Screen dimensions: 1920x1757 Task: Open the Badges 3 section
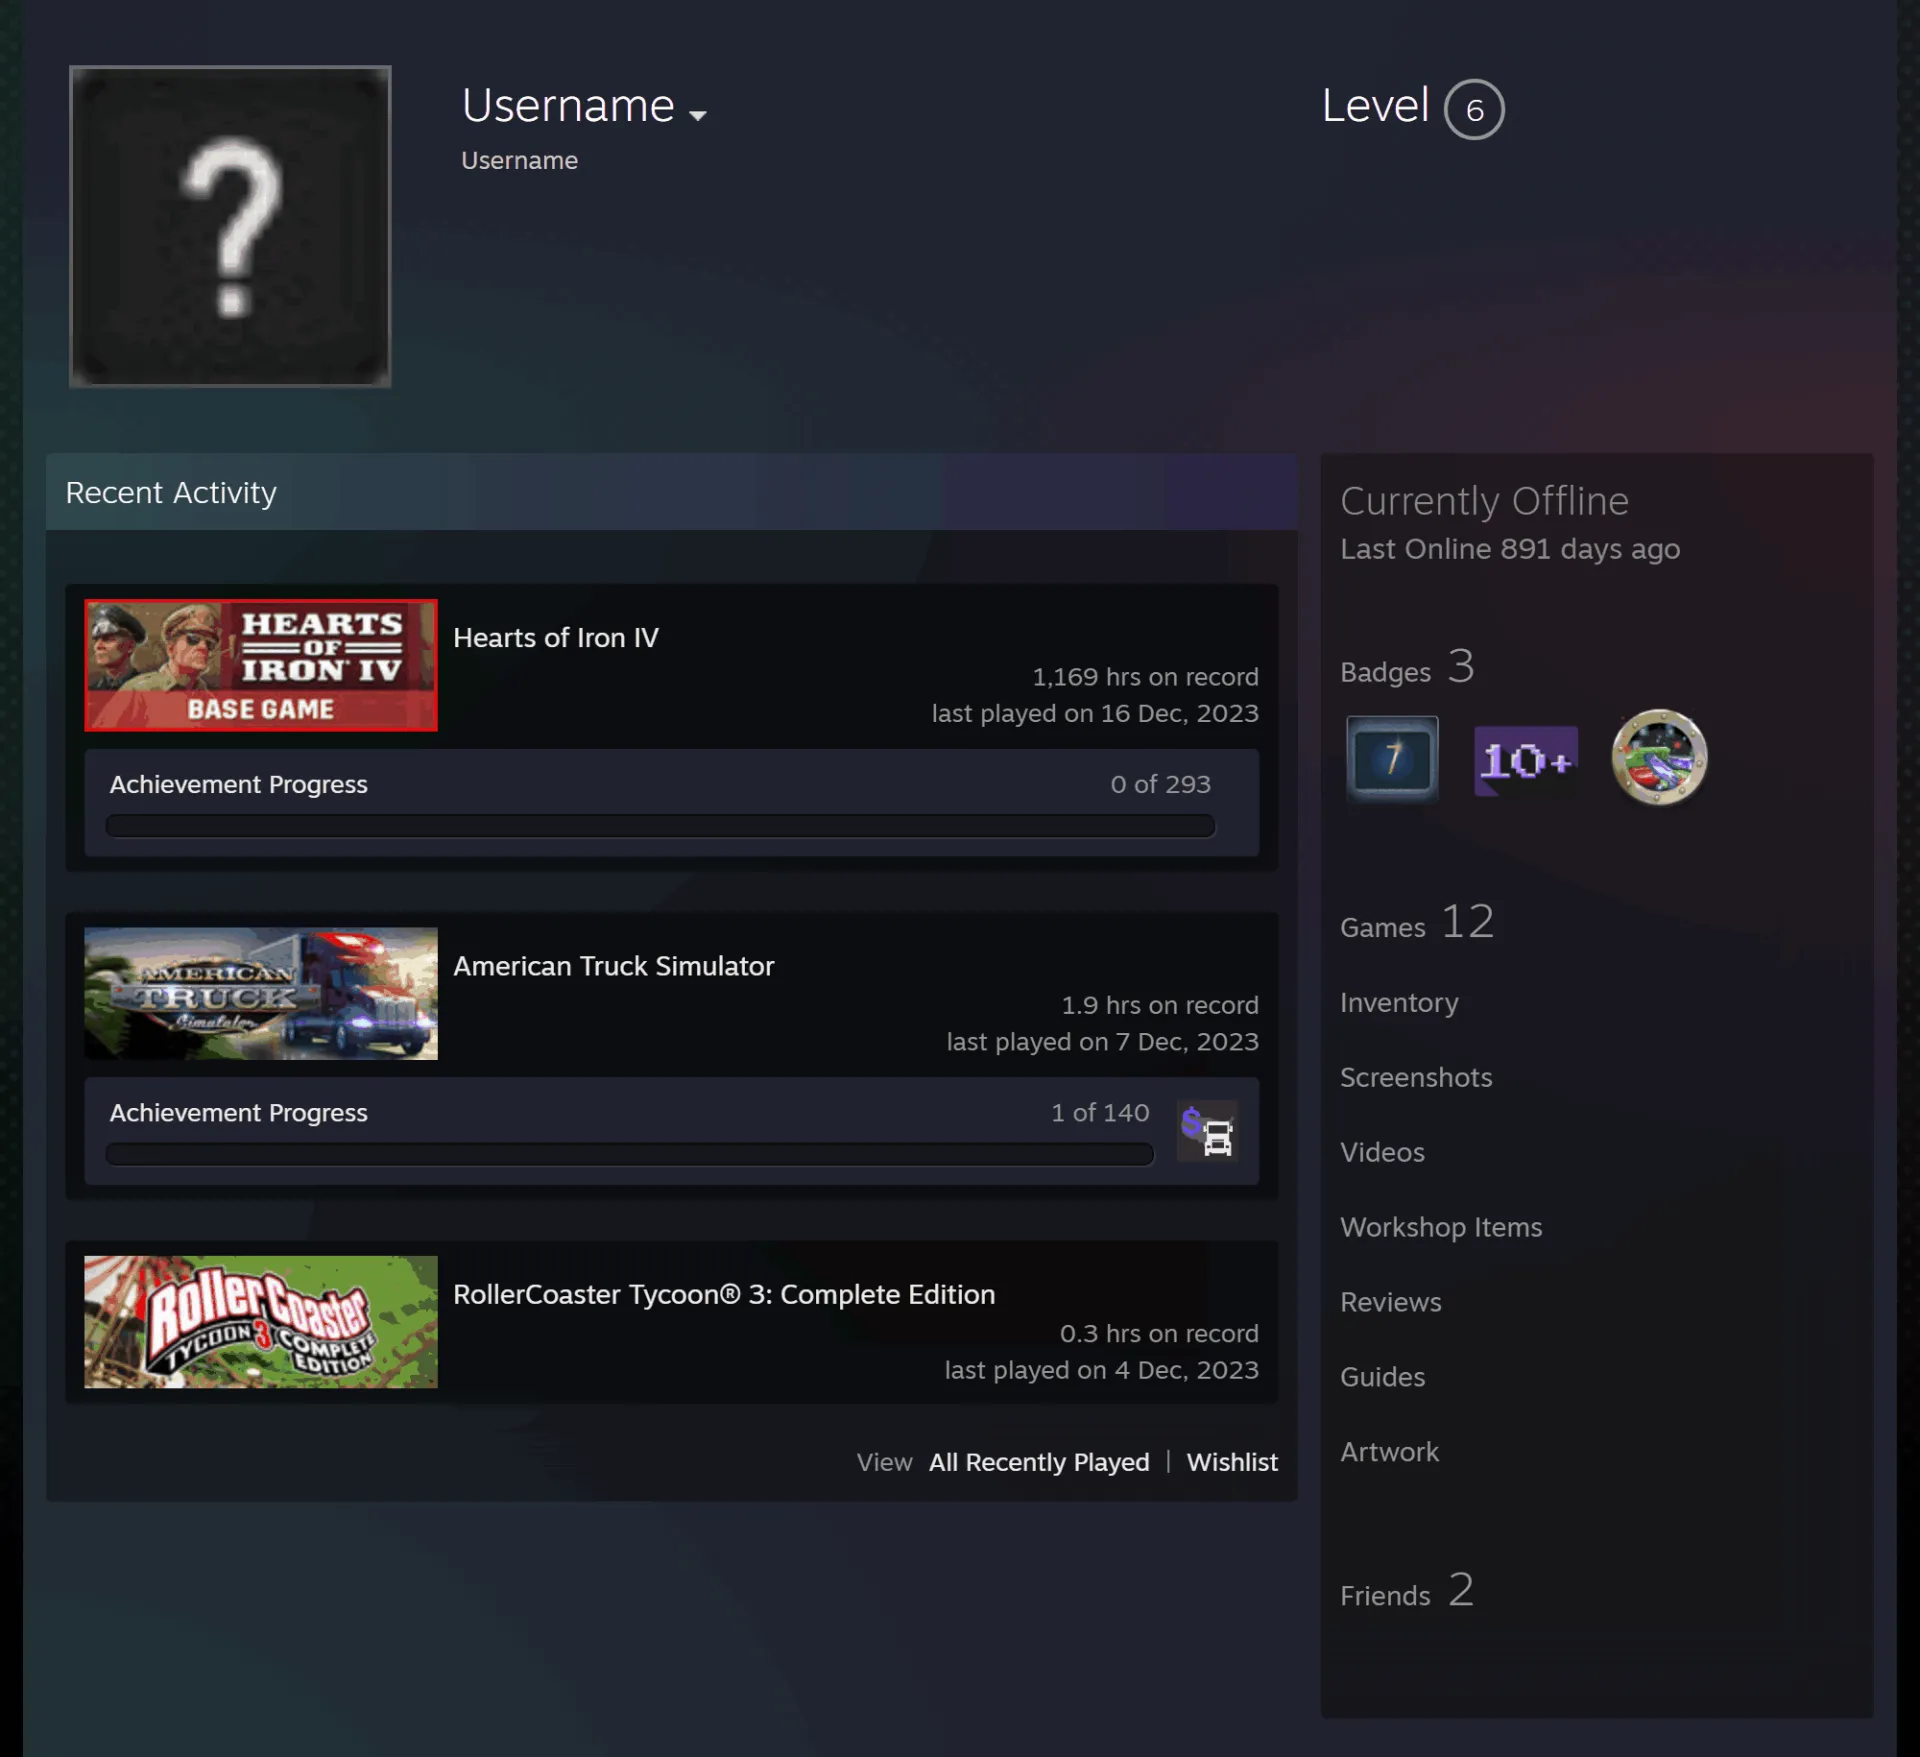1407,667
